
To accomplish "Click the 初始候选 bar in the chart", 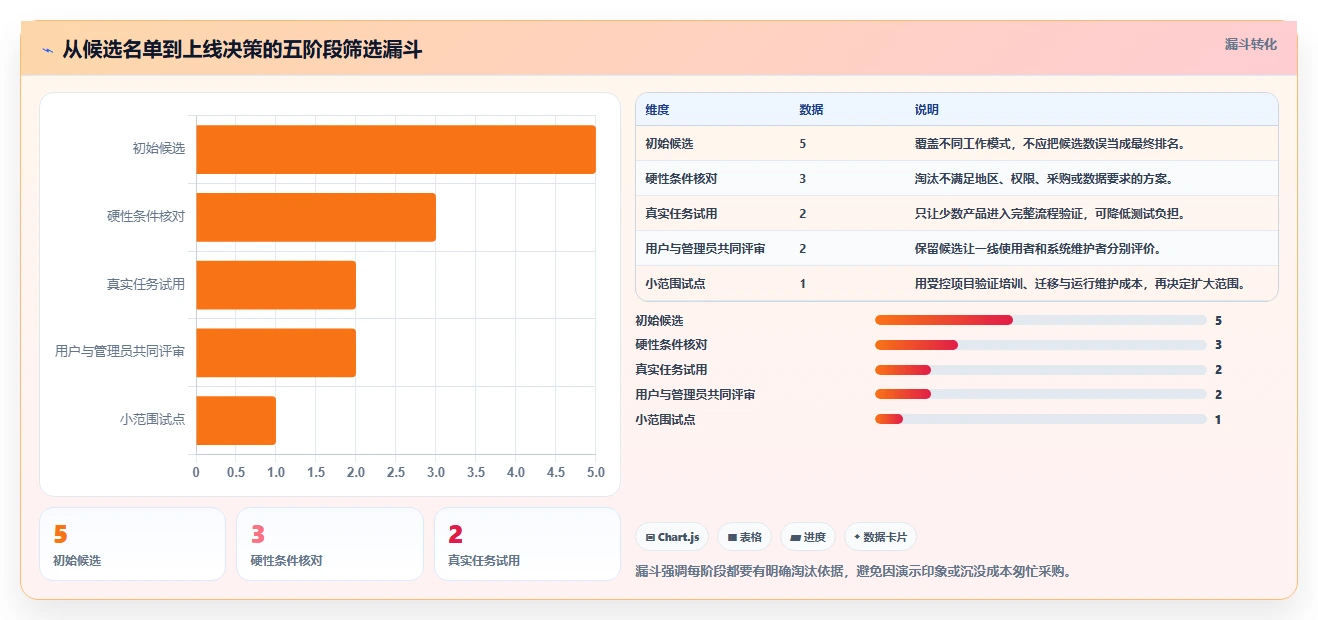I will (396, 149).
